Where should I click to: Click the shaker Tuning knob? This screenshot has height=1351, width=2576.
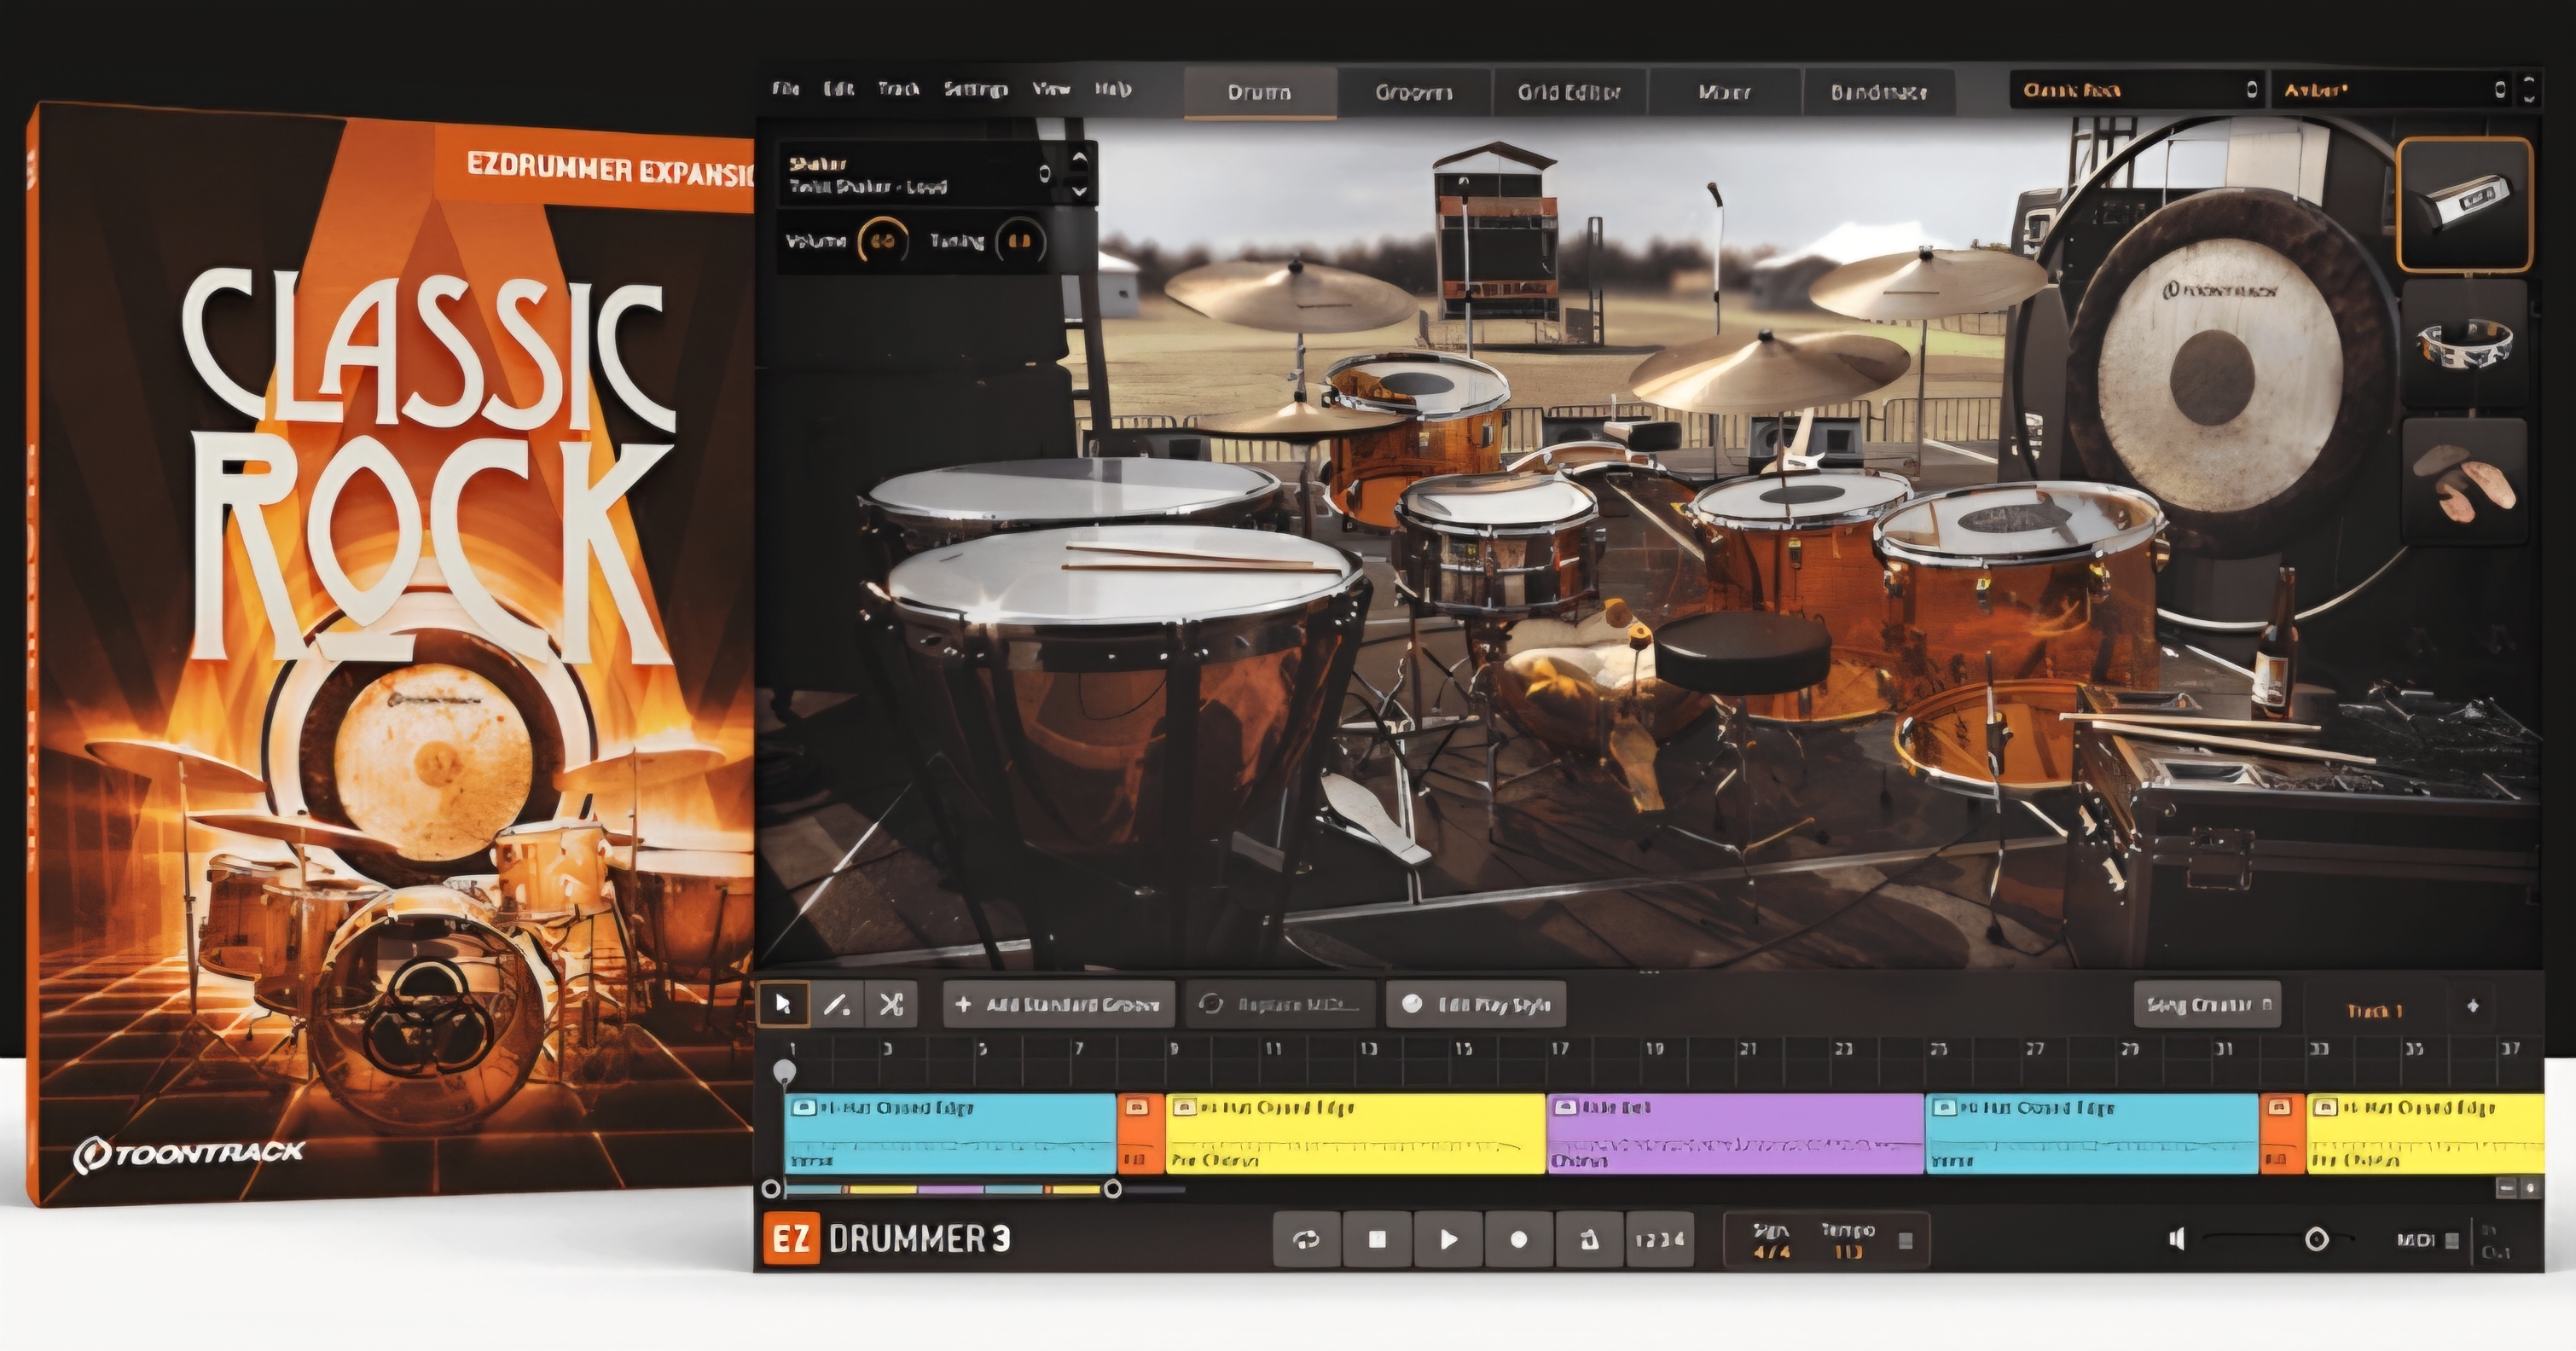[x=1020, y=241]
